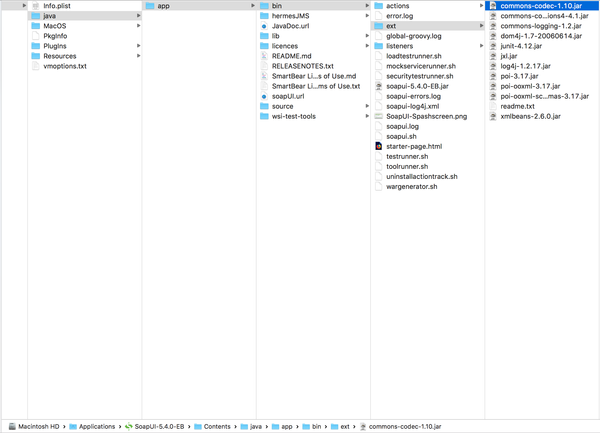
Task: Expand the hermesJMS folder arrow
Action: coord(367,16)
